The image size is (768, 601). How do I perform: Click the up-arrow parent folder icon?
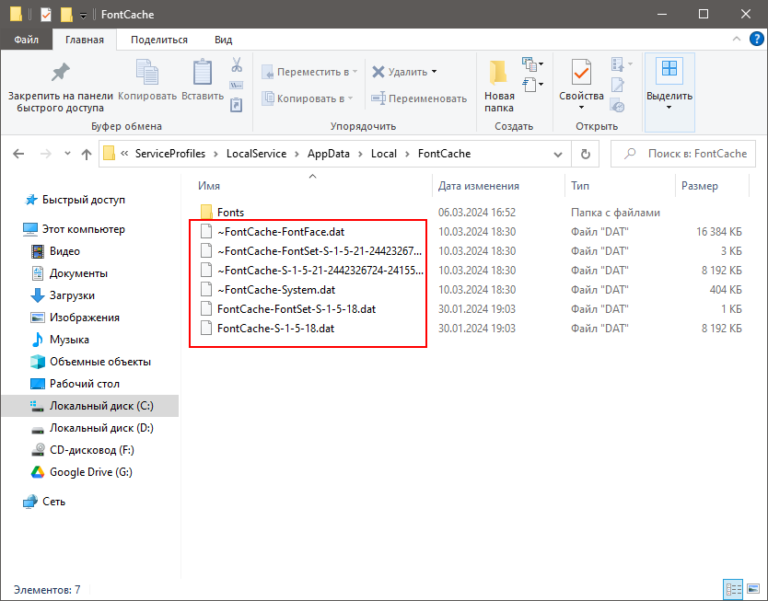pyautogui.click(x=84, y=154)
